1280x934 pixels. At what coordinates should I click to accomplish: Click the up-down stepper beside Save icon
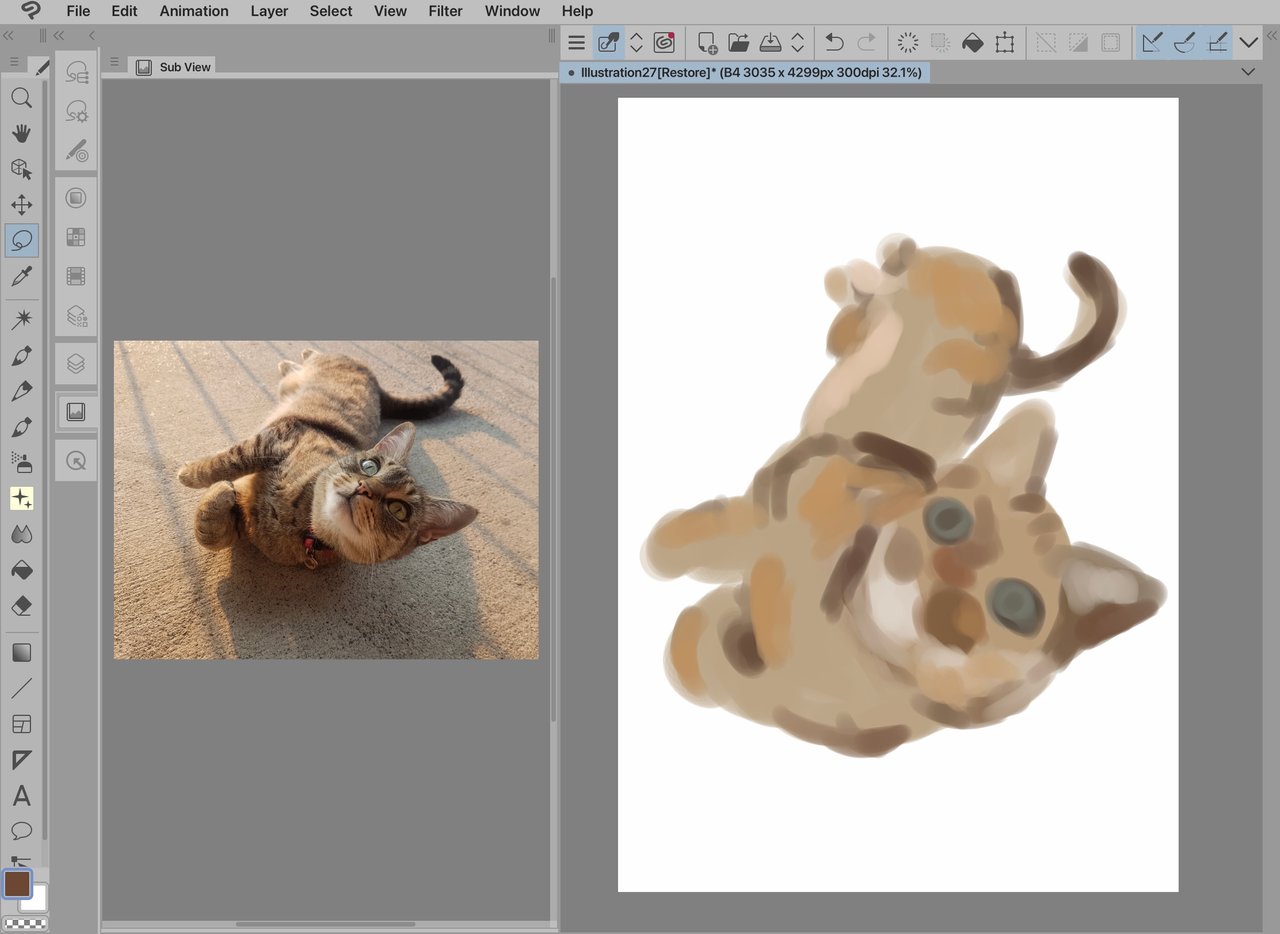click(797, 42)
